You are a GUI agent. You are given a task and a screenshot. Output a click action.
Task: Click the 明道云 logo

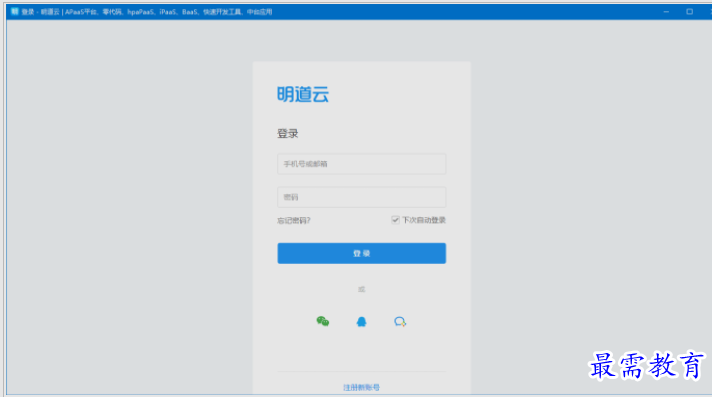(303, 94)
